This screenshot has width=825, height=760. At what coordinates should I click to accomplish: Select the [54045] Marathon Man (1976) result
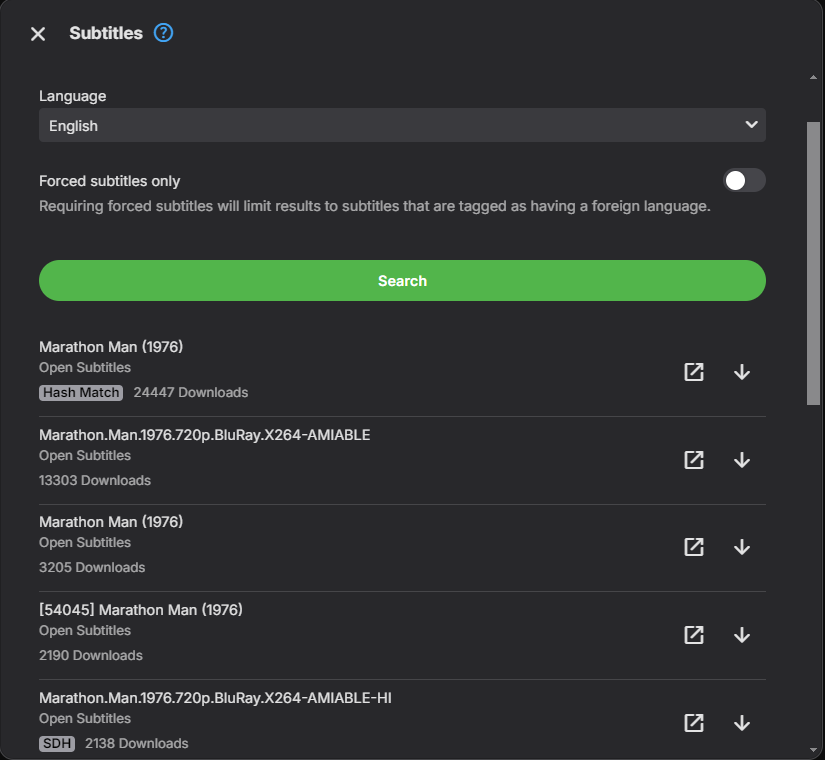click(x=141, y=609)
